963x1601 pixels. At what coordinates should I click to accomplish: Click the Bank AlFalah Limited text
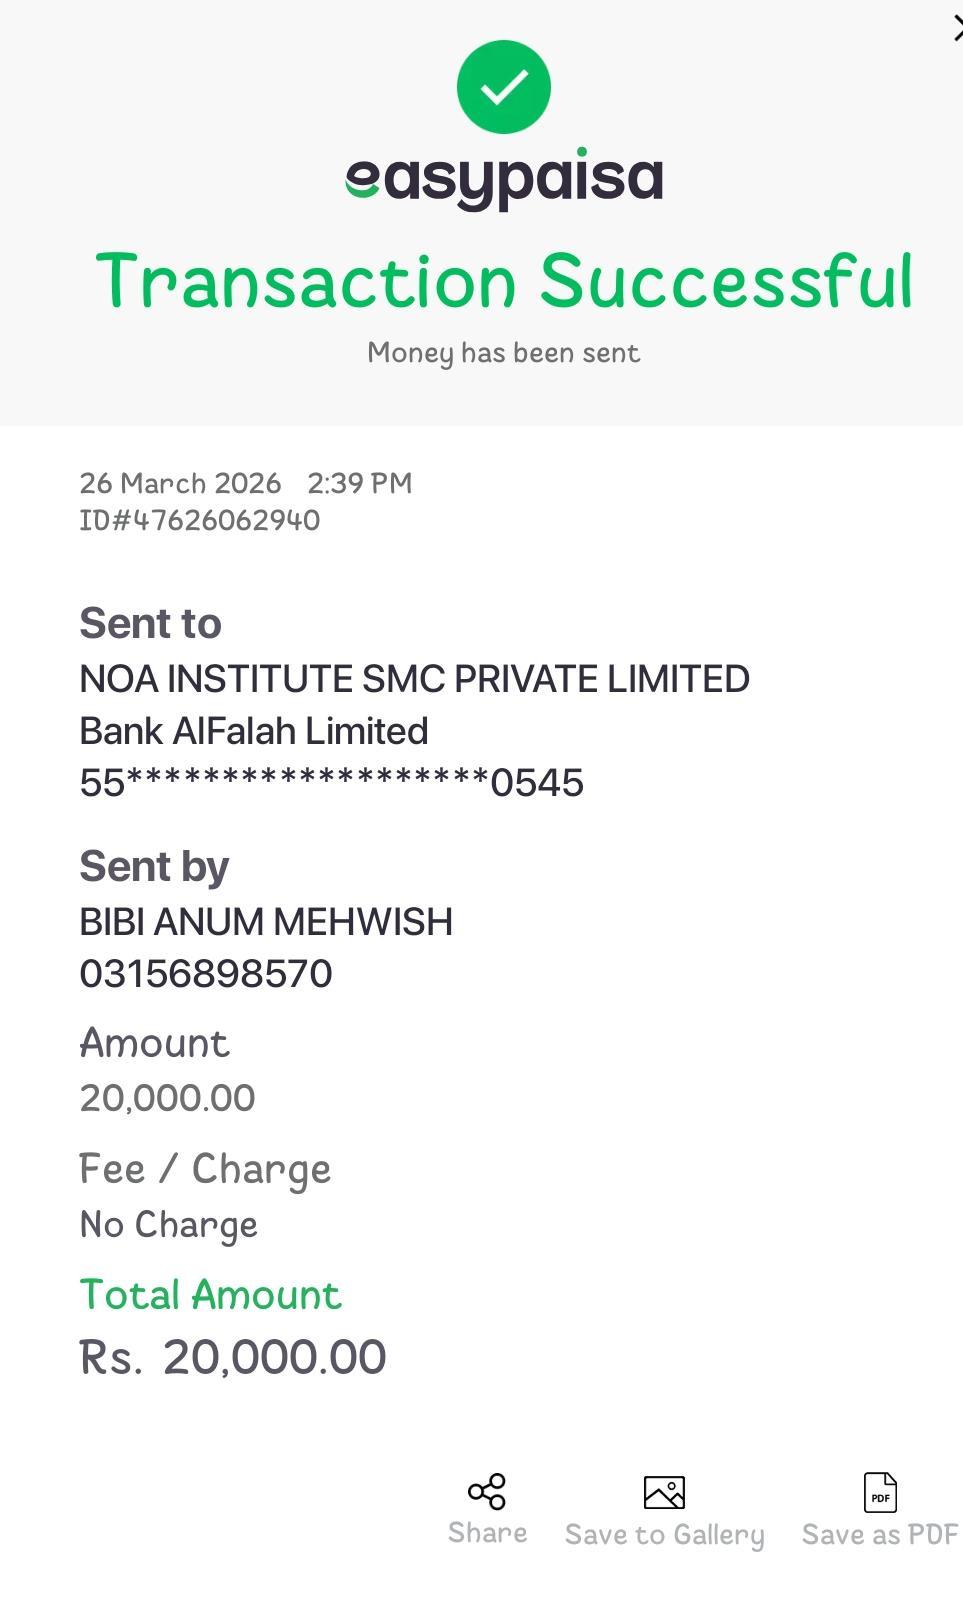click(x=254, y=731)
